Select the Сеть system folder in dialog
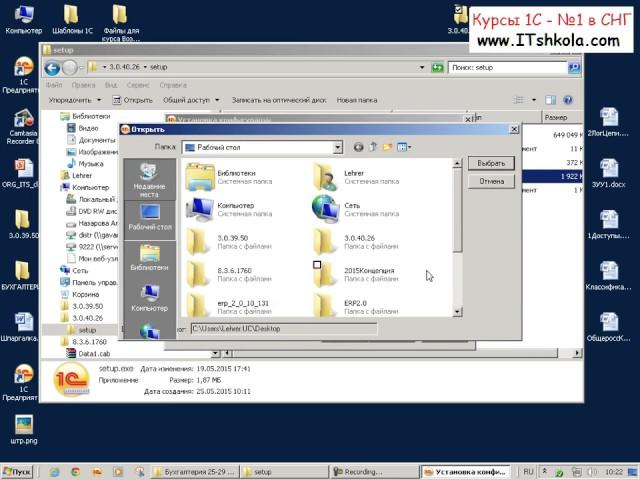The height and width of the screenshot is (480, 640). point(356,209)
